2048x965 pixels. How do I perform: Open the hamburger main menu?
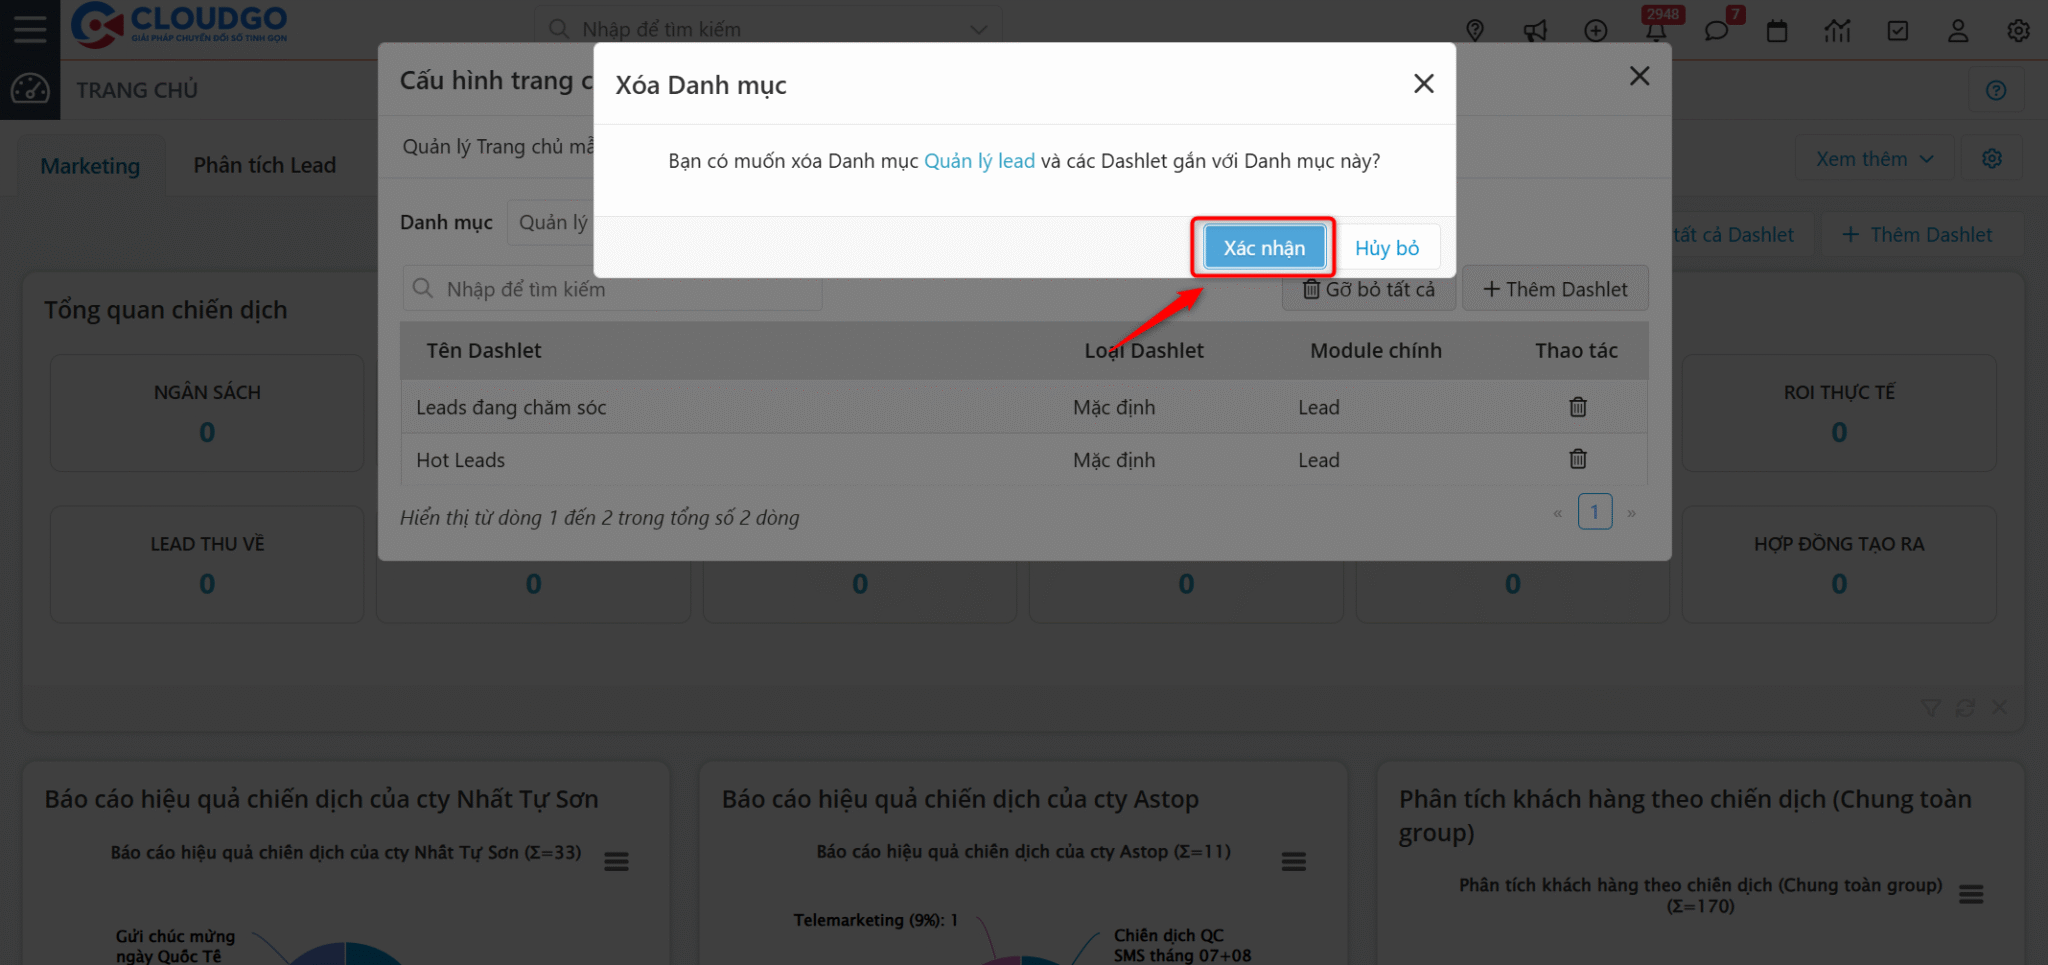[x=30, y=29]
